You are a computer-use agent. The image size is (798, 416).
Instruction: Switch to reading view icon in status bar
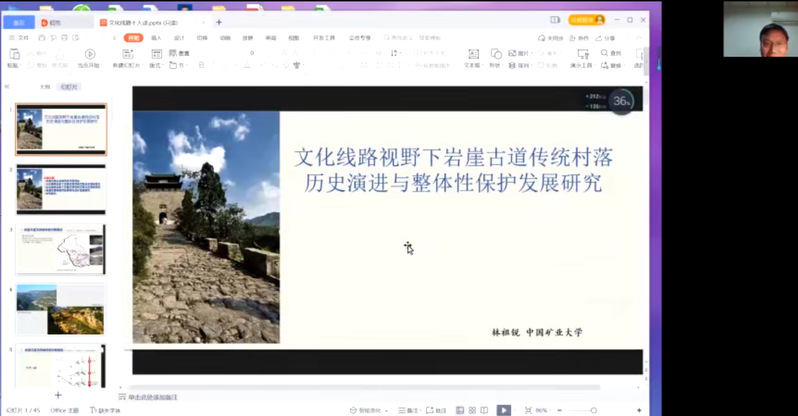(x=484, y=410)
